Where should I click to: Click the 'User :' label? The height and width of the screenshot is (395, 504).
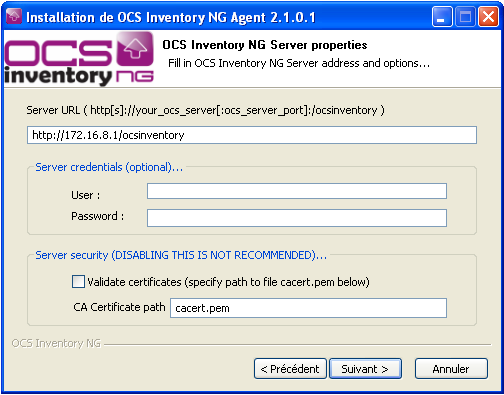[86, 195]
